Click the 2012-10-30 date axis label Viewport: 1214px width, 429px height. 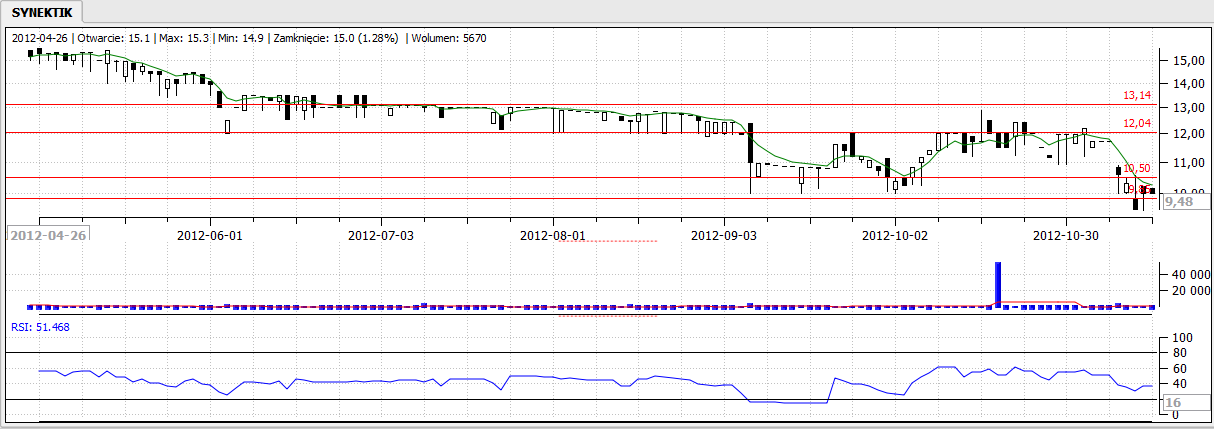[1065, 236]
